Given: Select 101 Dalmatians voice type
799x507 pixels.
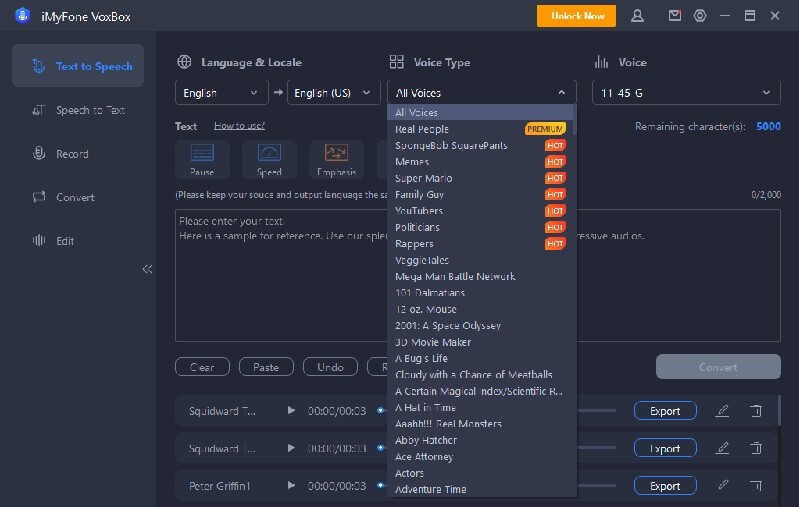Looking at the screenshot, I should tap(480, 292).
